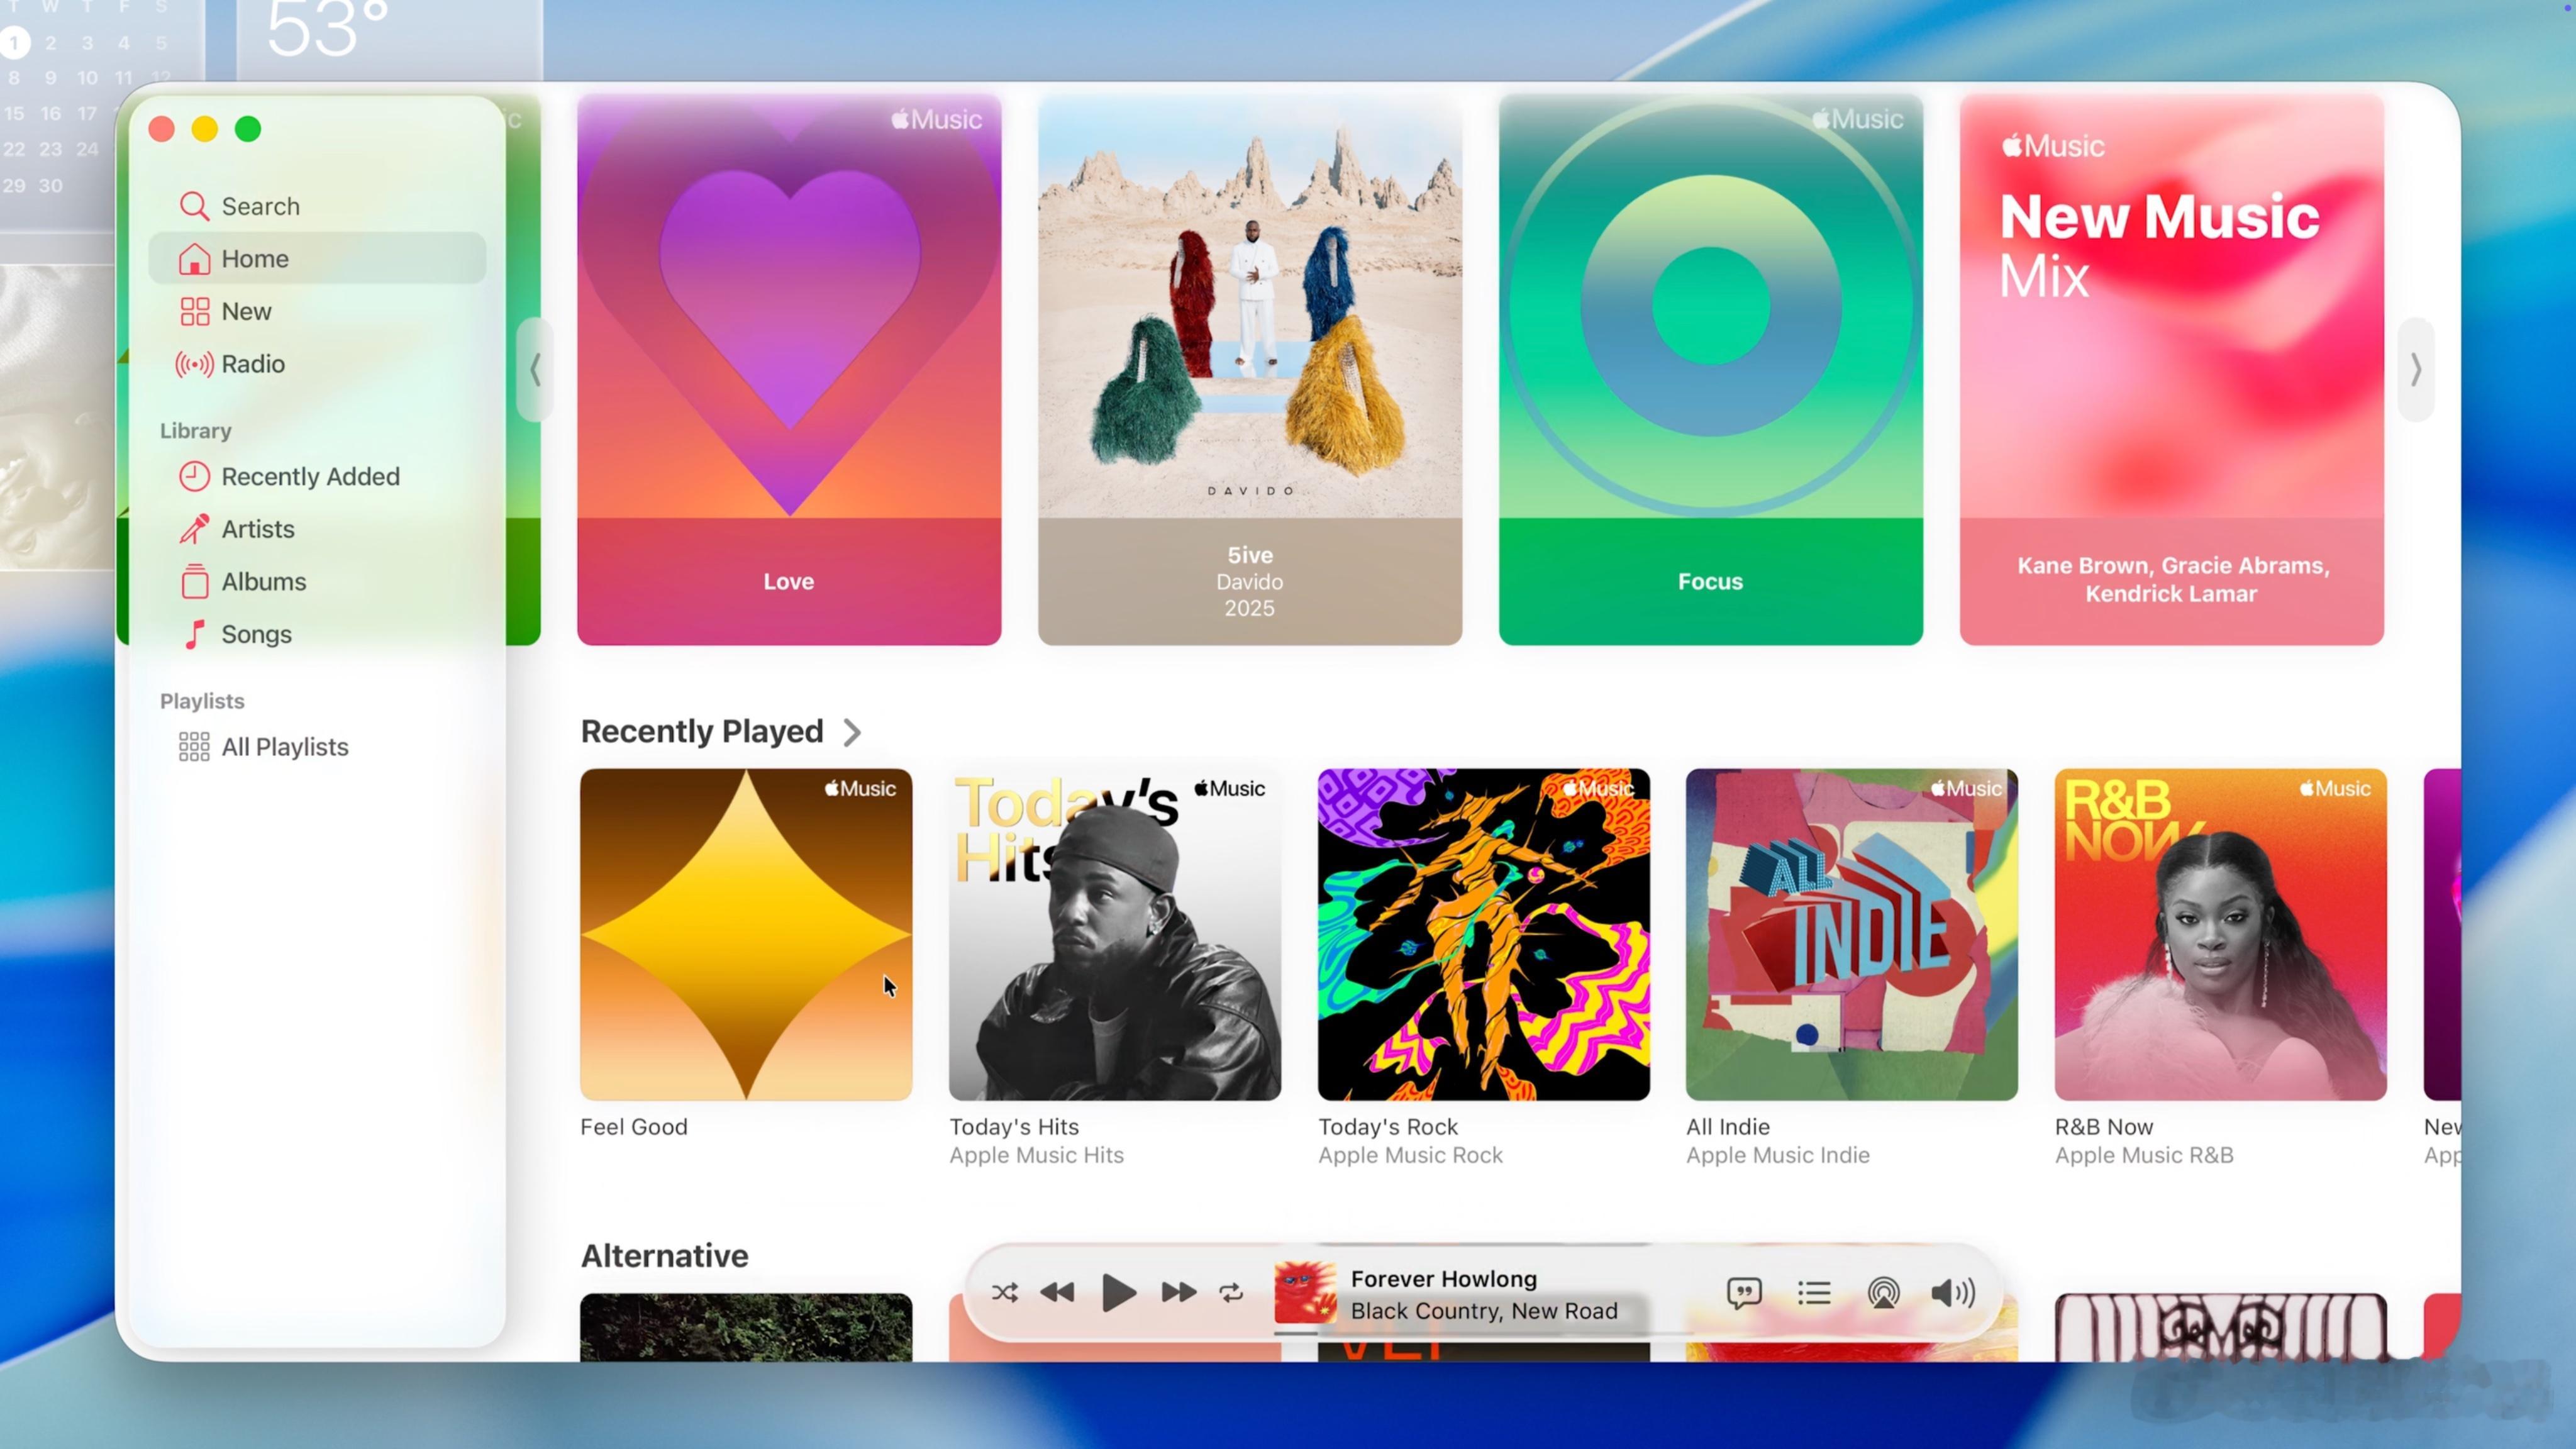Open Songs in the library

pos(317,634)
